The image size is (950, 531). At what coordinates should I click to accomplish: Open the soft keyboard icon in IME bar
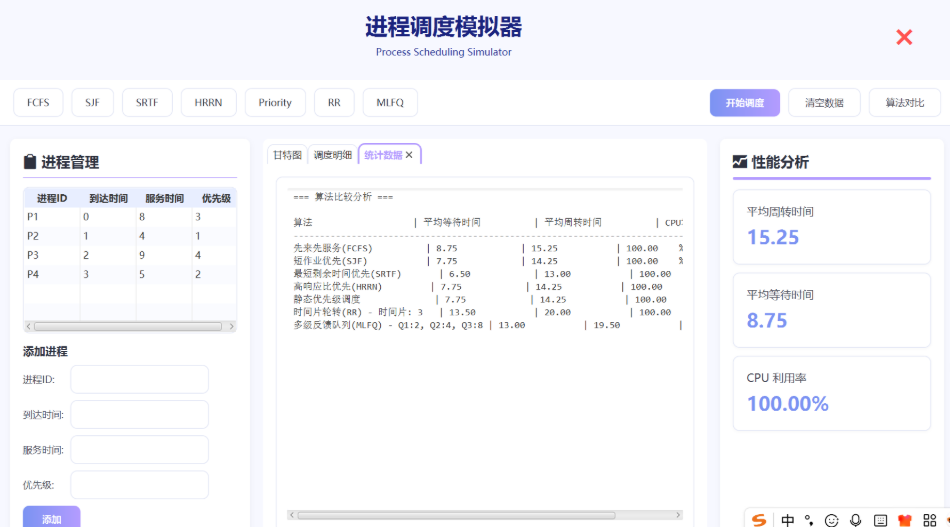[x=880, y=520]
